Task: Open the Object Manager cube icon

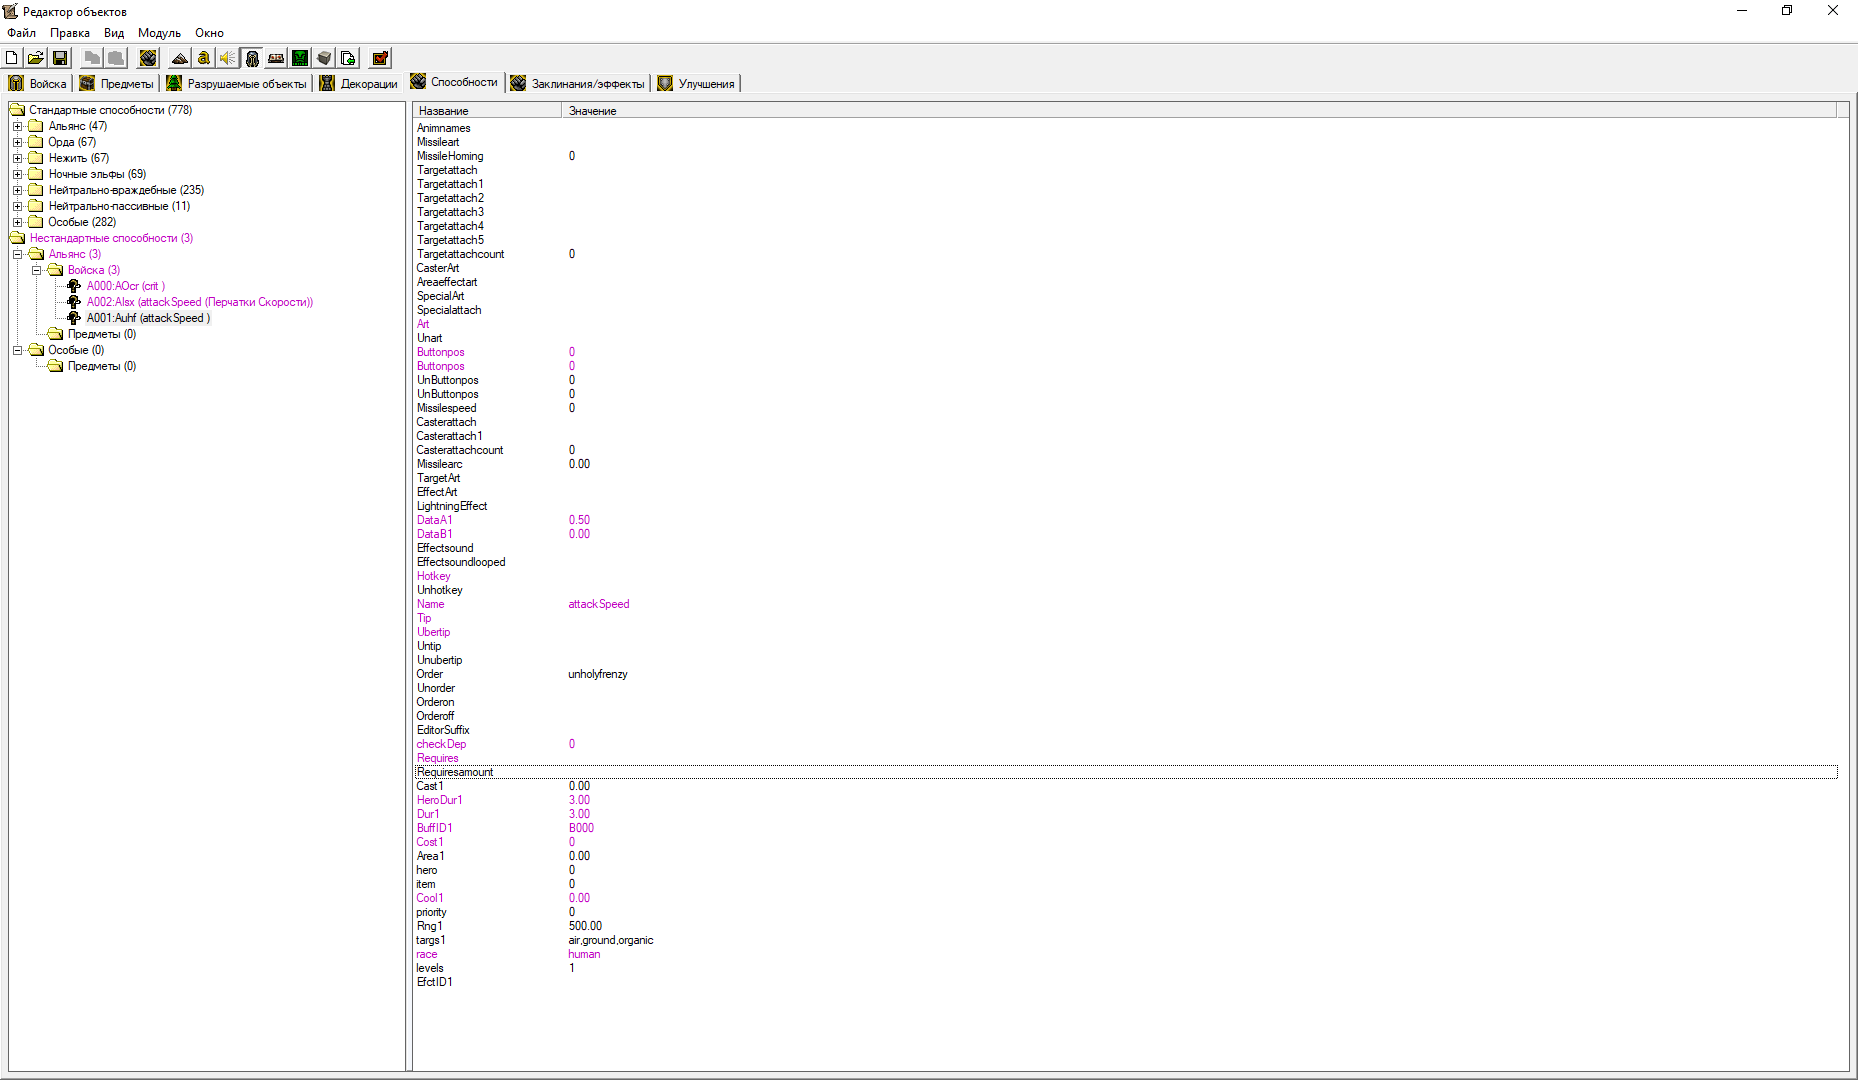Action: pyautogui.click(x=324, y=58)
